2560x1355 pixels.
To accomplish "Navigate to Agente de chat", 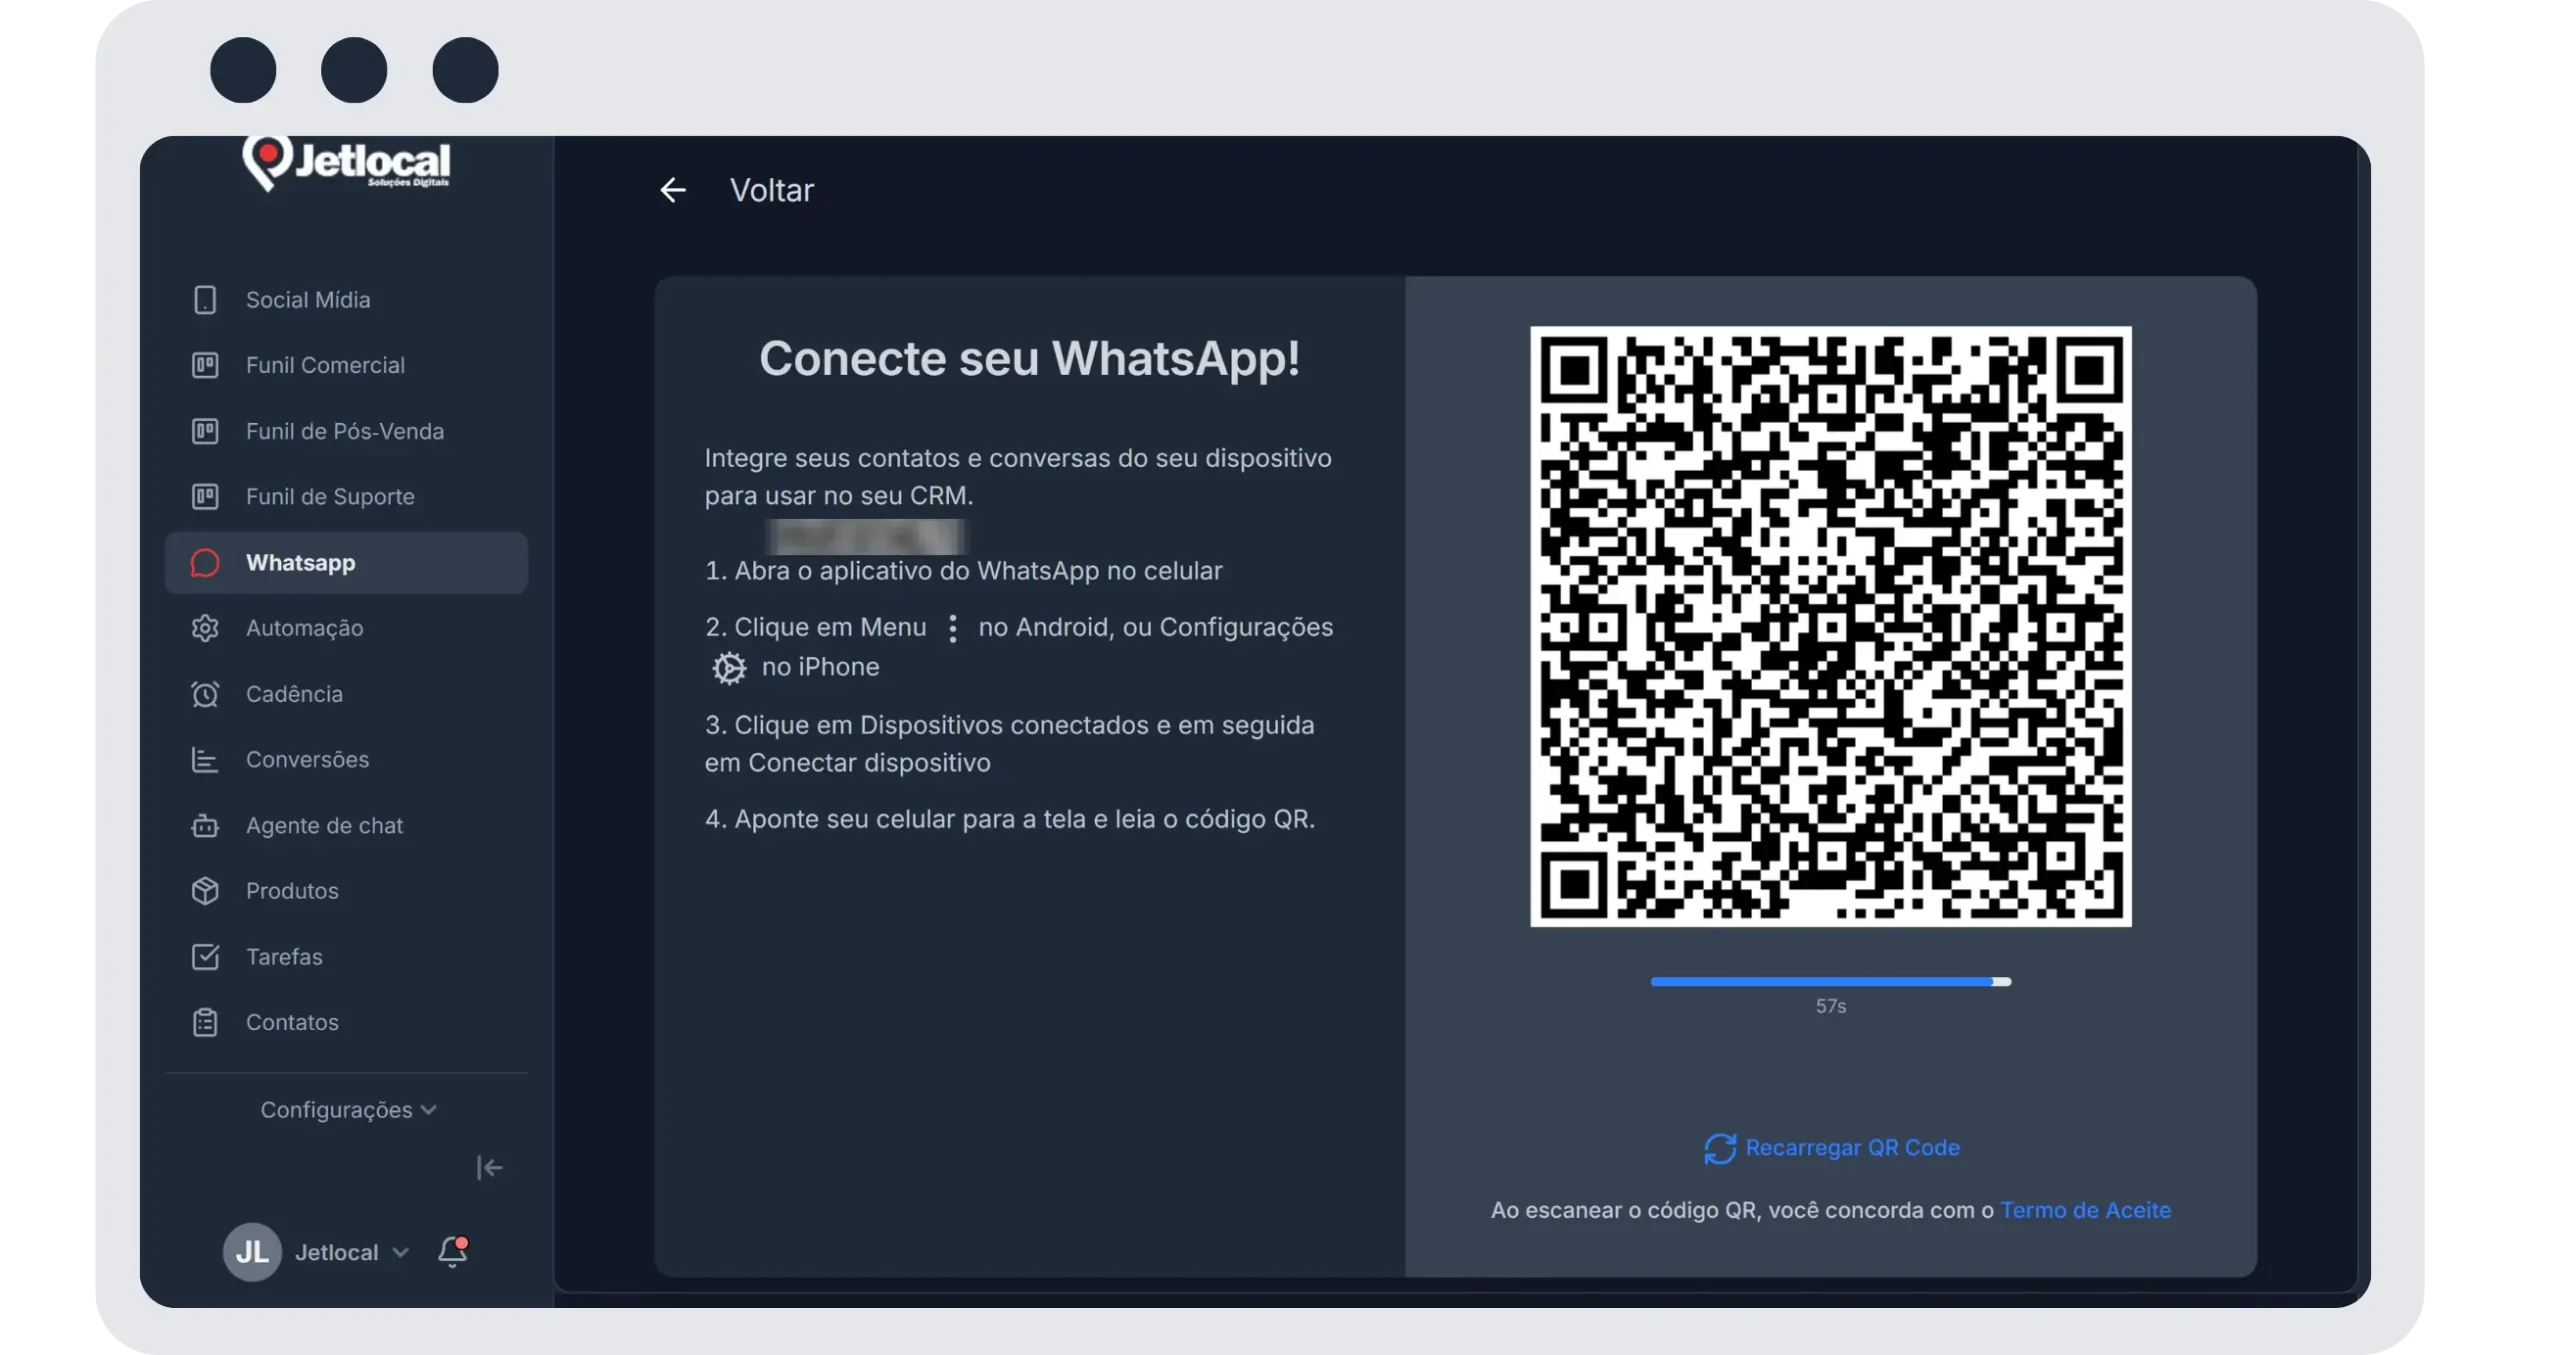I will tap(346, 826).
